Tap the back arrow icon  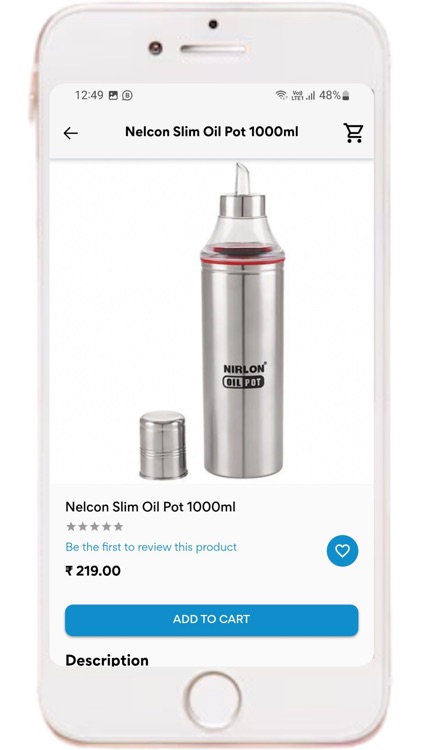(70, 133)
